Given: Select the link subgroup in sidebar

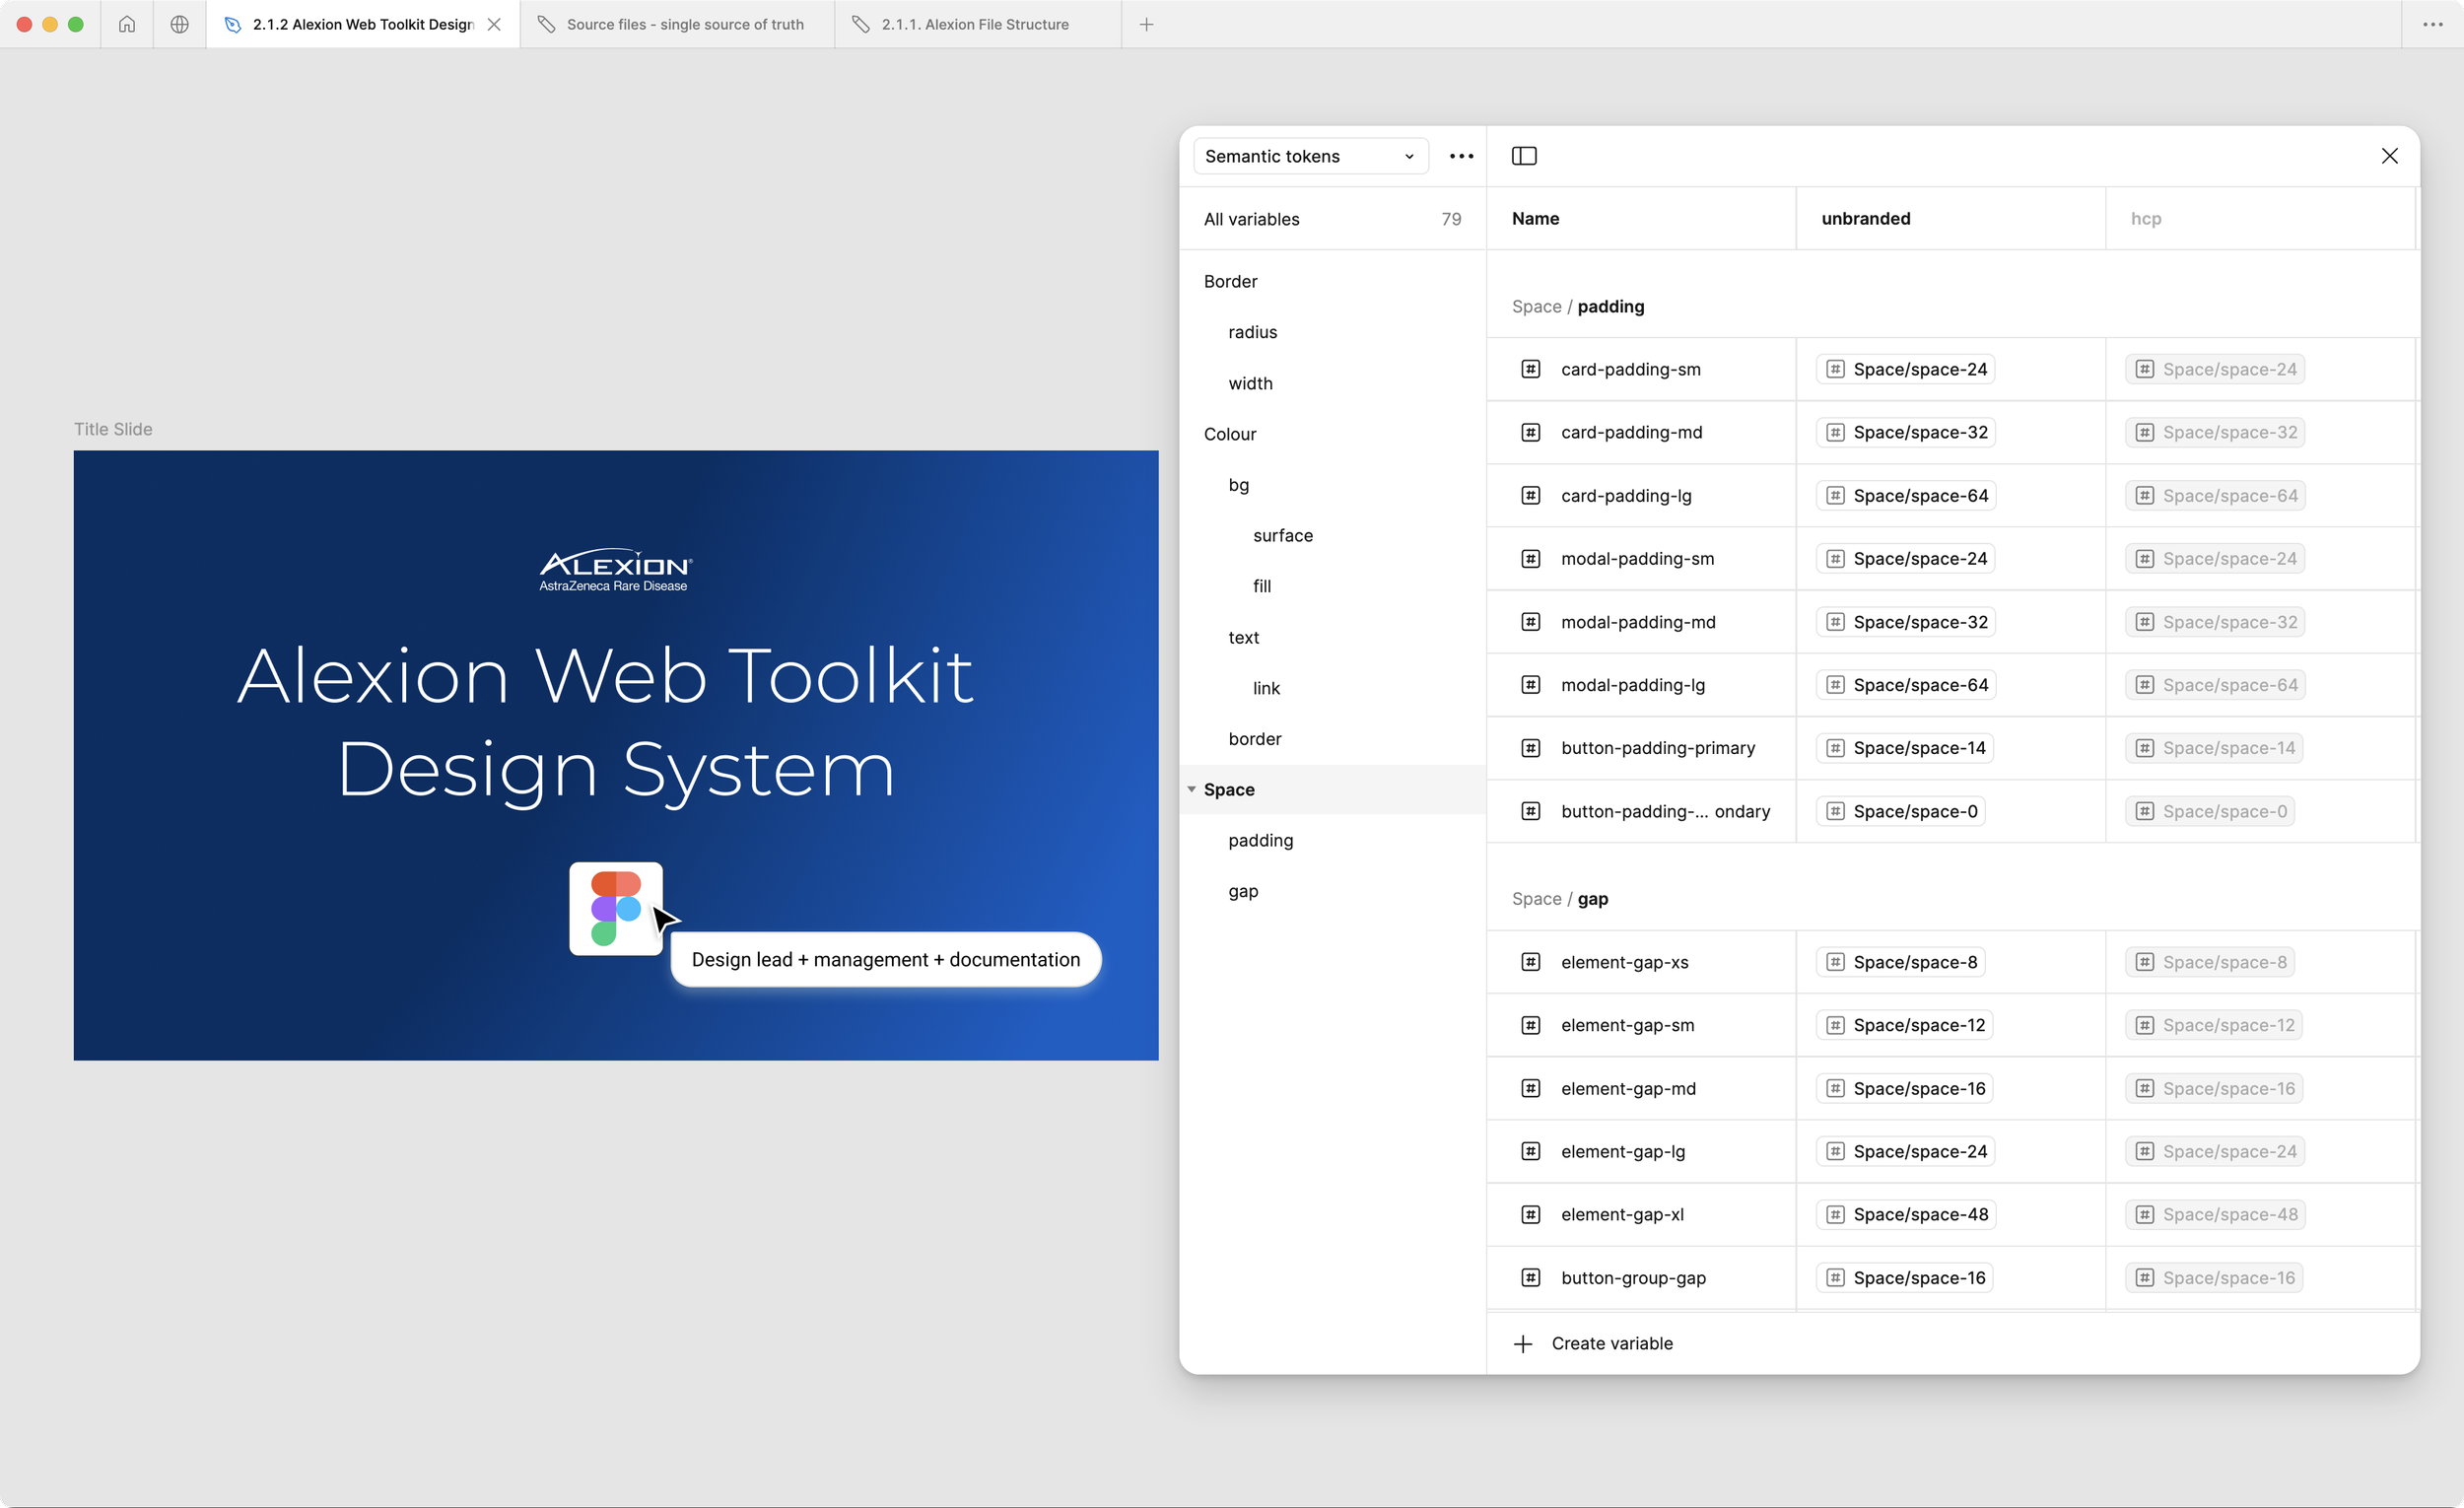Looking at the screenshot, I should [1266, 688].
